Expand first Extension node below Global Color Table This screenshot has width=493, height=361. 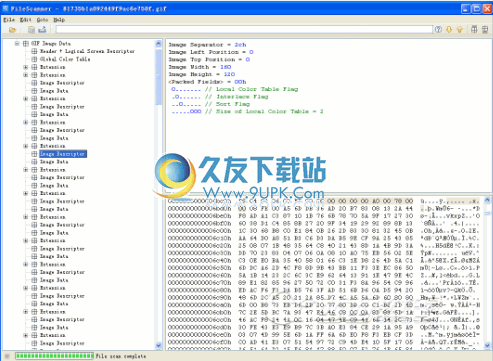[x=26, y=67]
